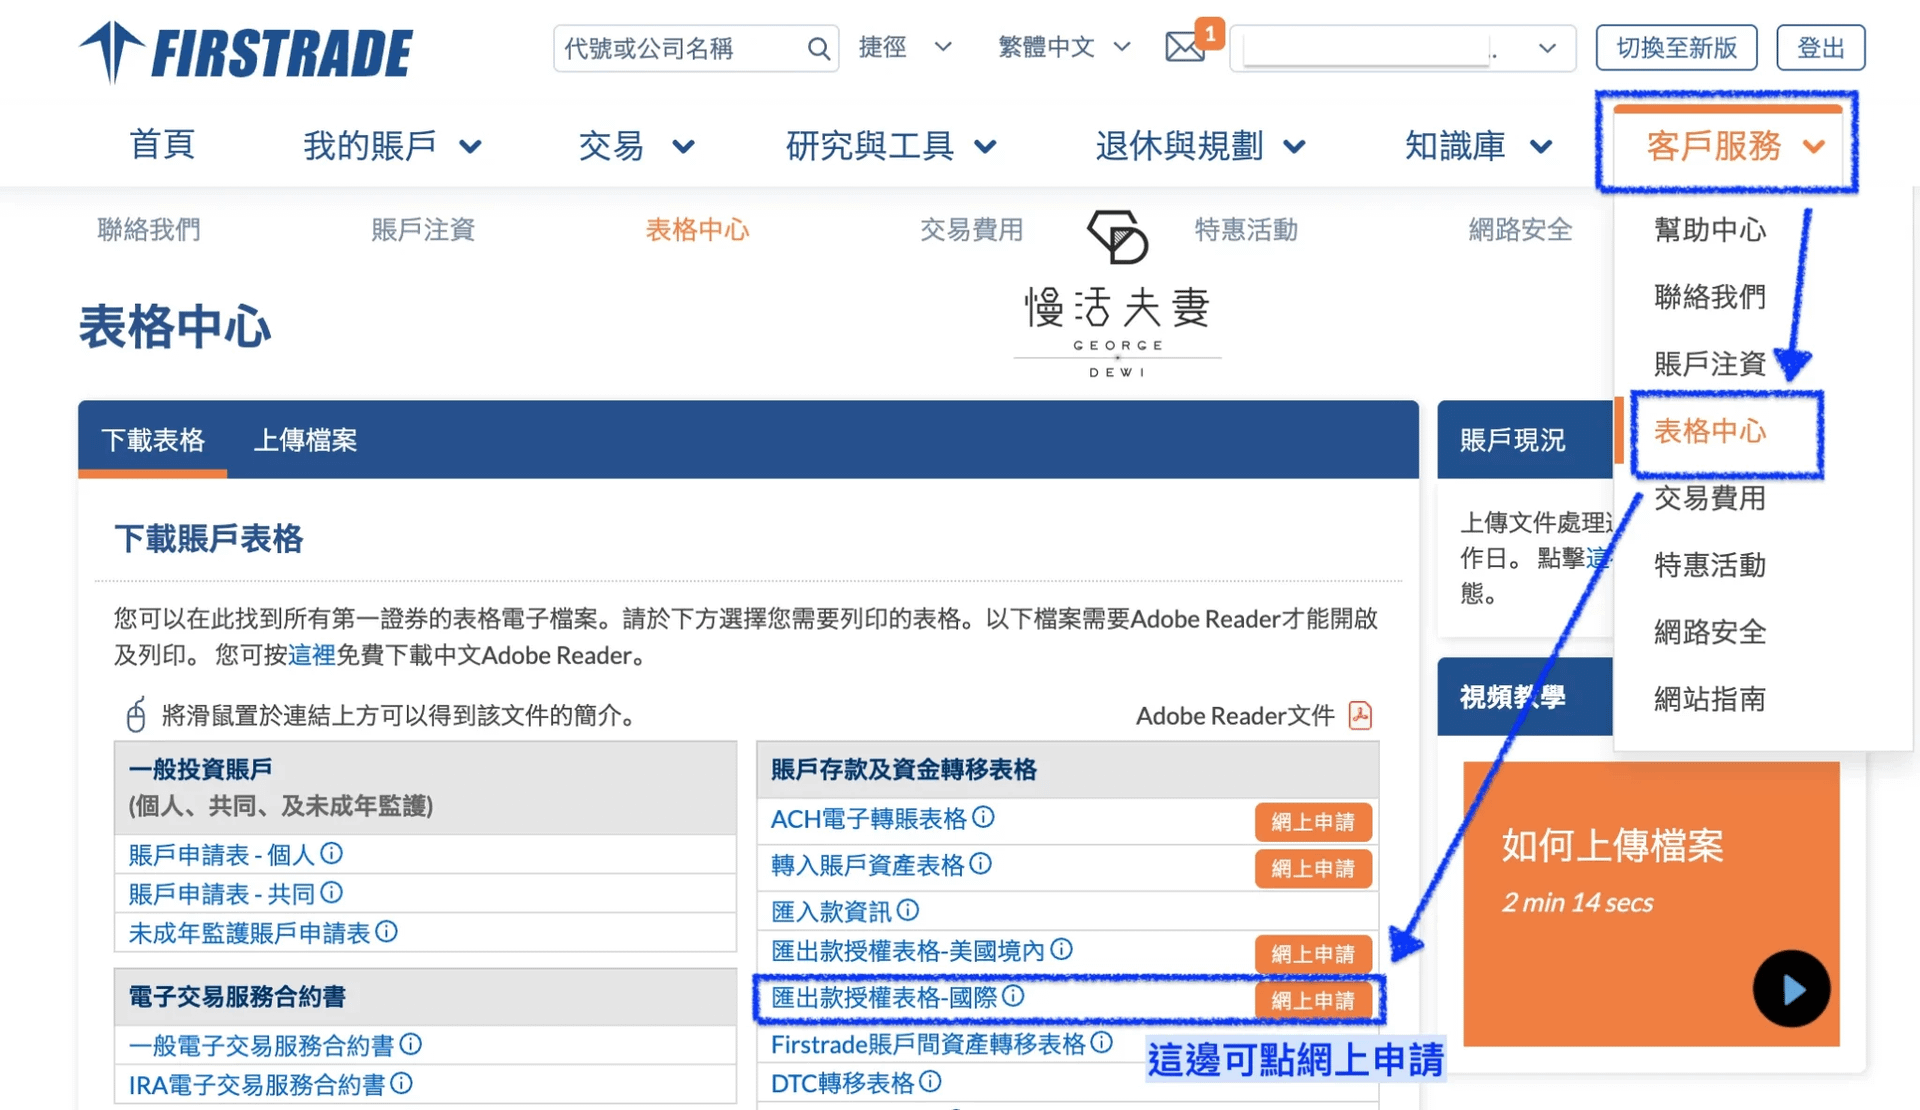
Task: Open IRA電子交易服務合約書 link
Action: (257, 1085)
